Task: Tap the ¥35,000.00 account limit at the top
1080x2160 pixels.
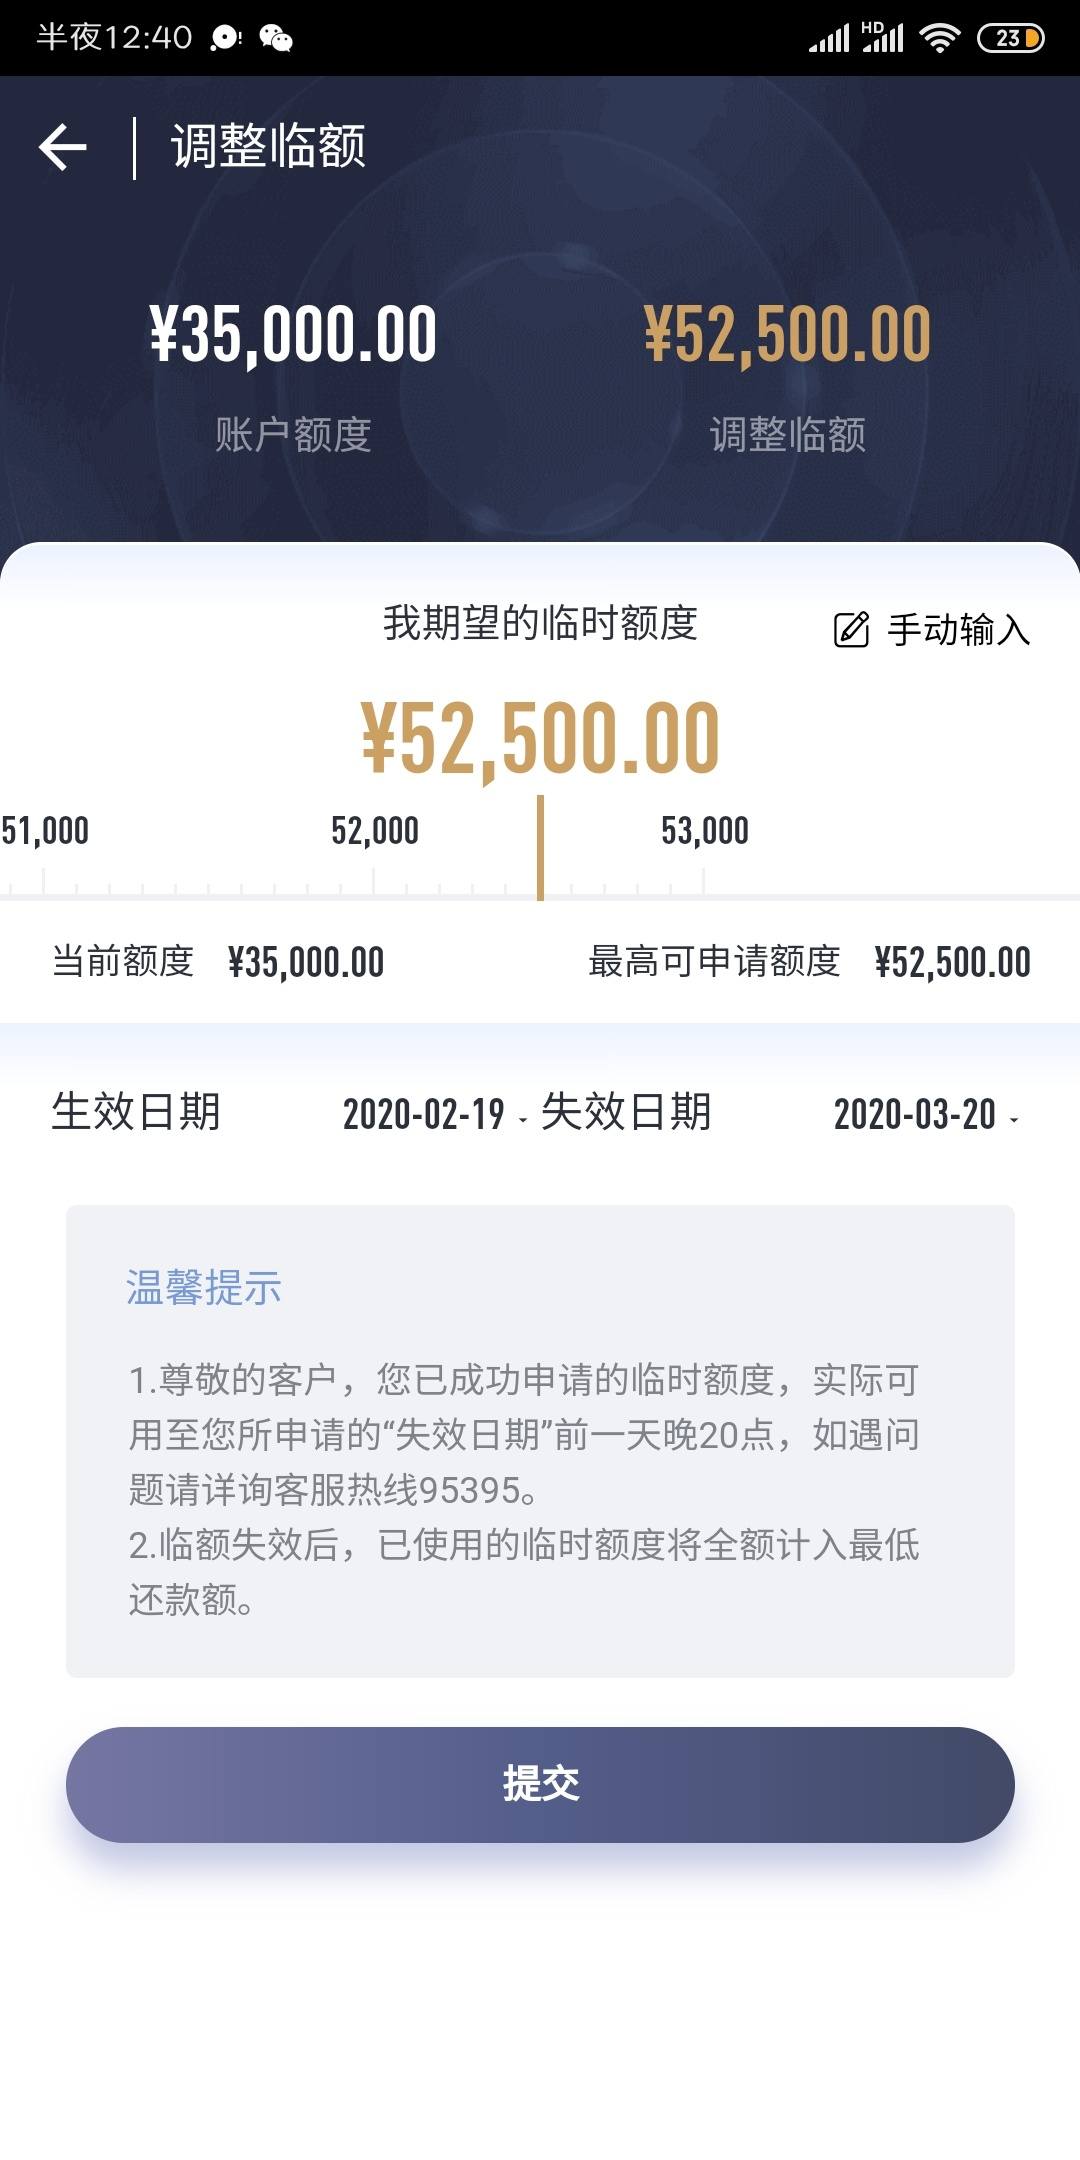Action: [x=293, y=334]
